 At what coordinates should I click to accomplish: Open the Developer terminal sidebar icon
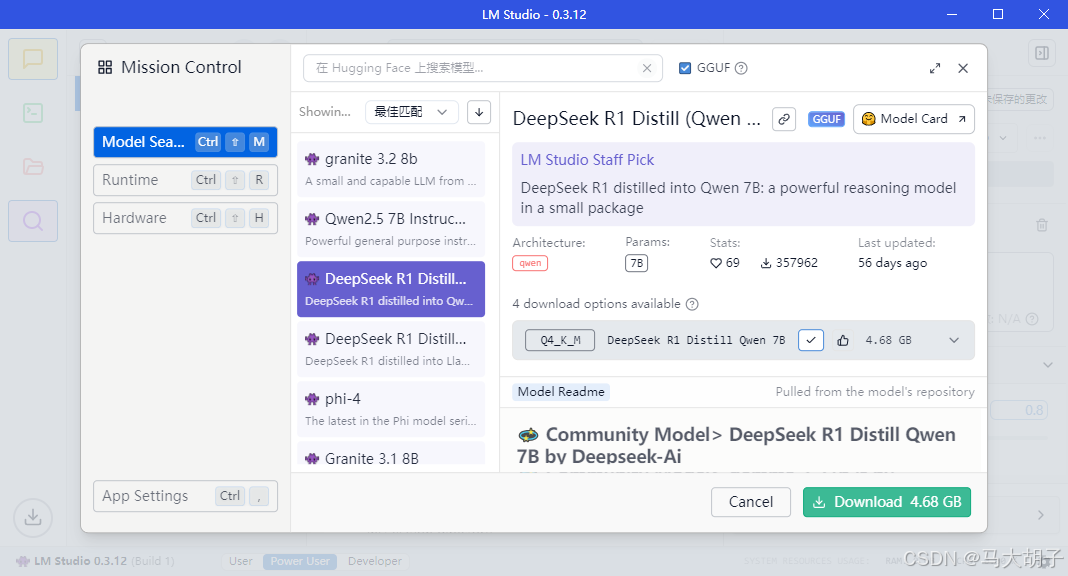33,113
